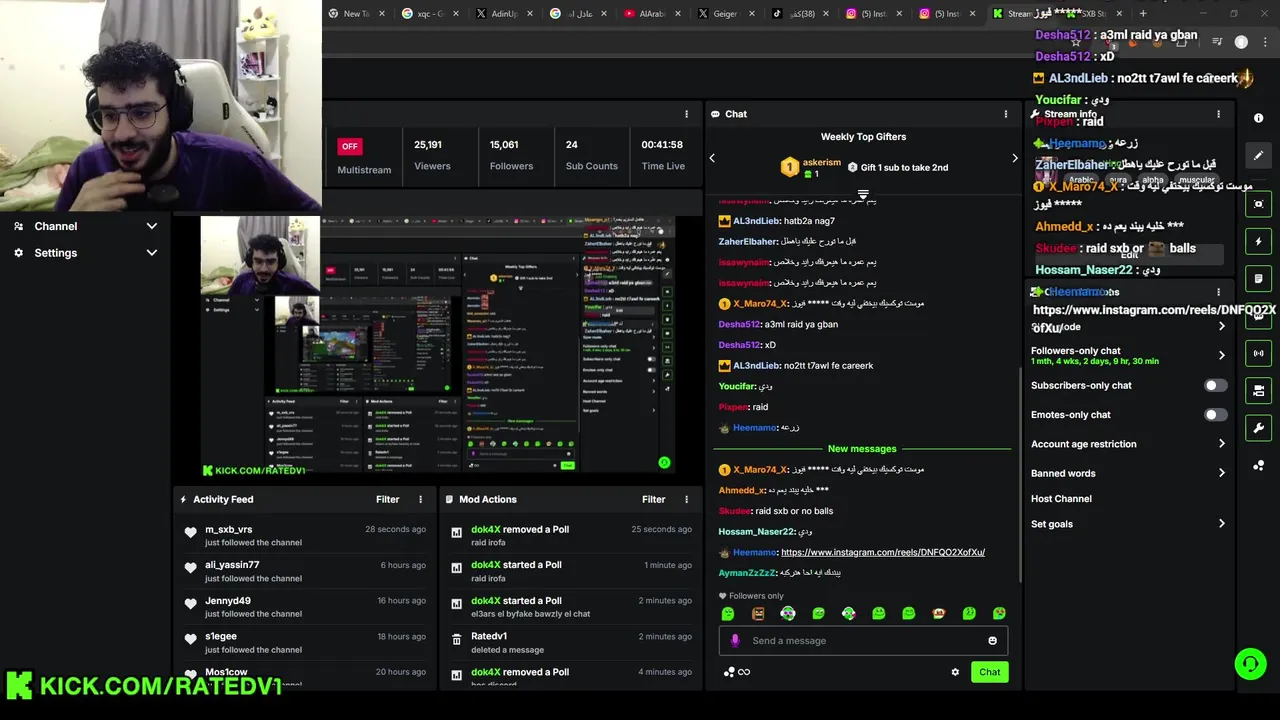Switch to the xqc Google tab
The height and width of the screenshot is (720, 1280).
point(430,13)
